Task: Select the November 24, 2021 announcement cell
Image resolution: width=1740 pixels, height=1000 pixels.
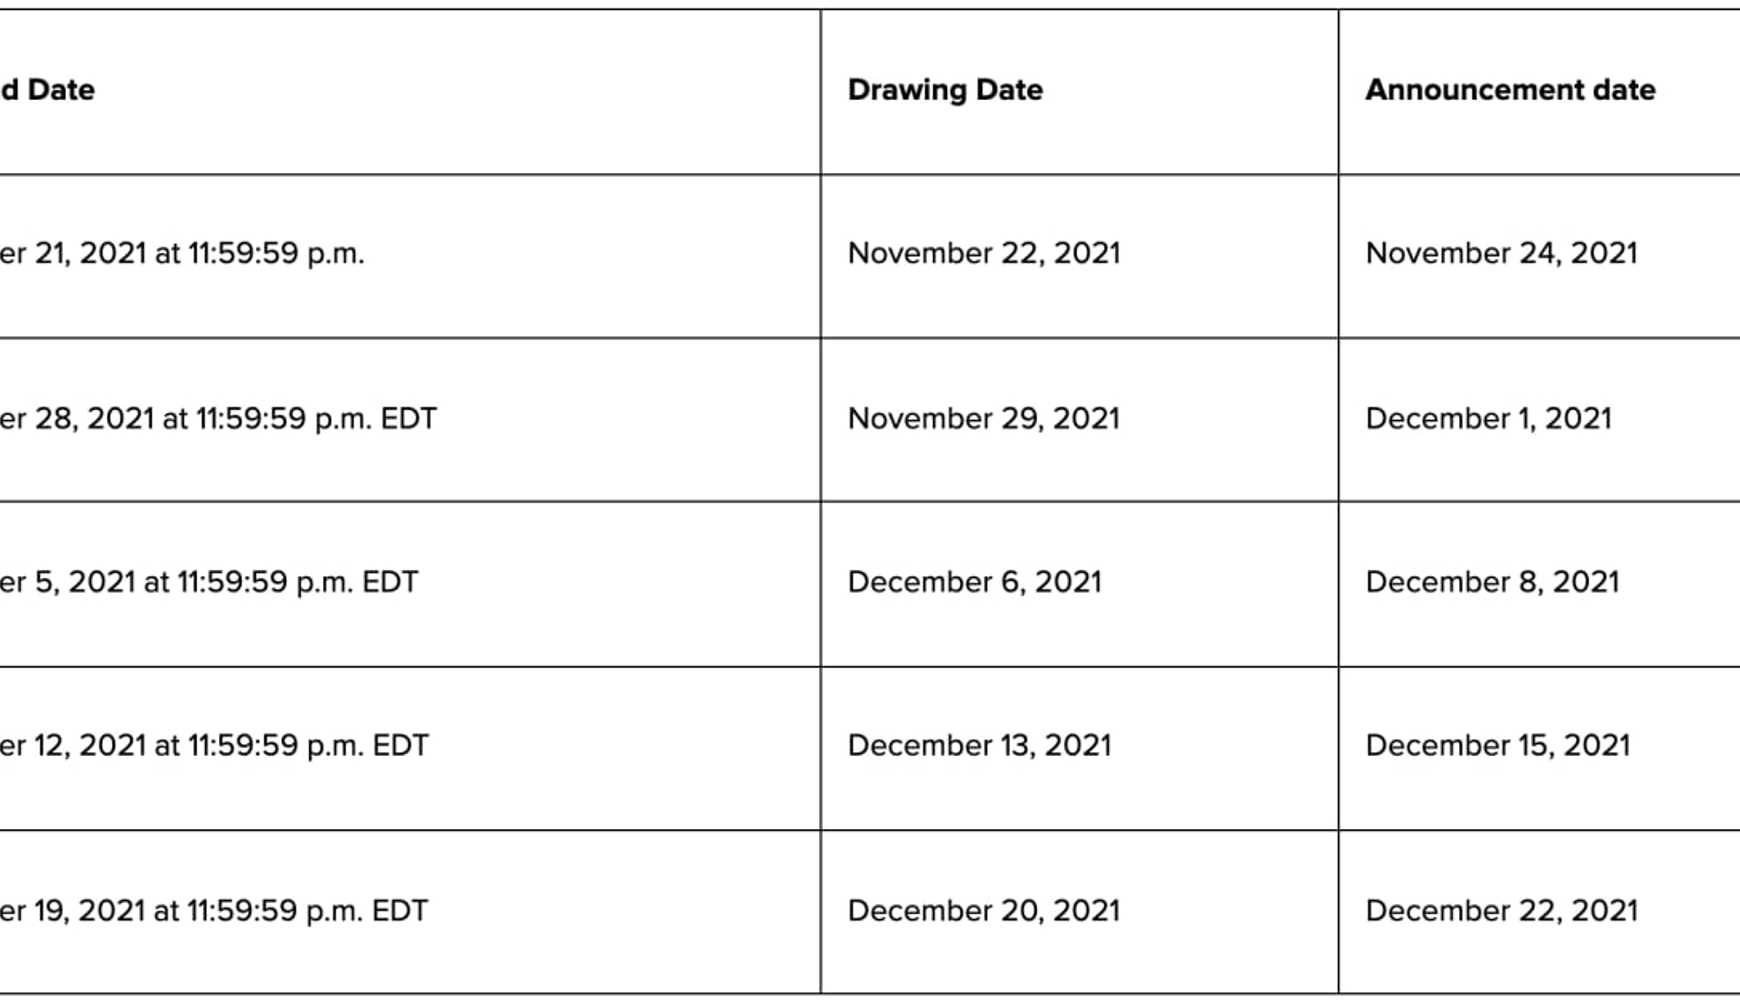Action: point(1501,254)
